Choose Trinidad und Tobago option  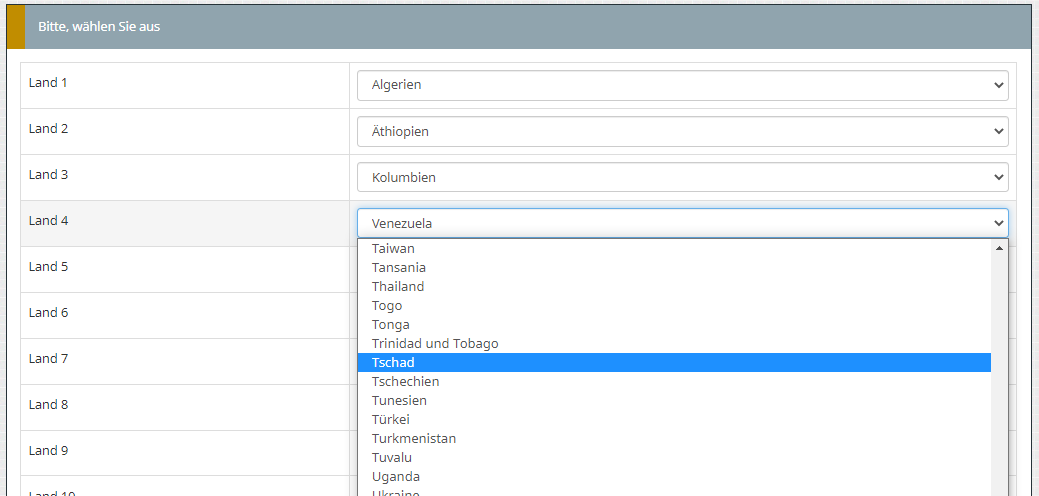coord(435,343)
